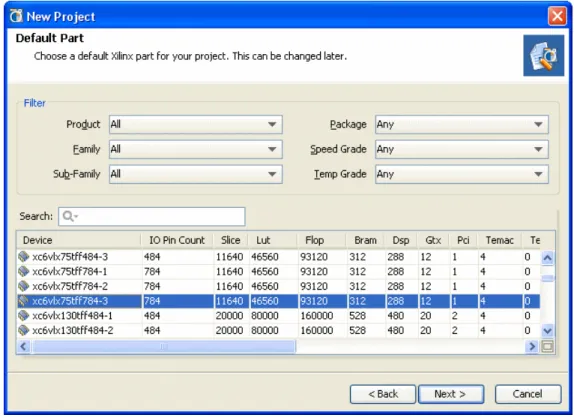The height and width of the screenshot is (418, 574).
Task: Sort by the IO Pin Count column header
Action: [177, 240]
